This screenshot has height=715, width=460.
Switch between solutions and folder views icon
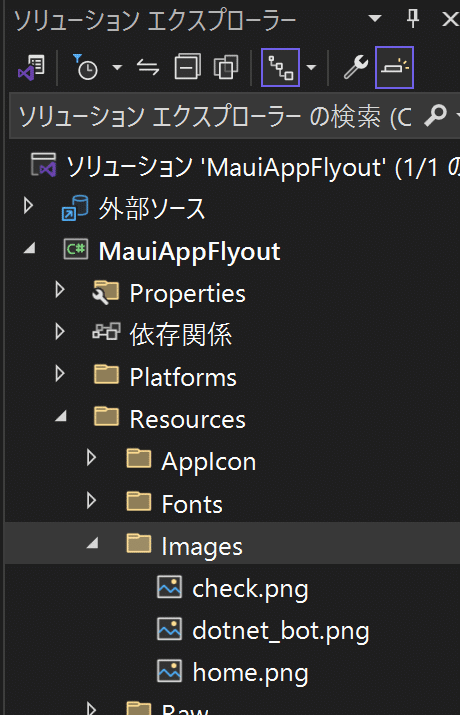click(x=31, y=68)
